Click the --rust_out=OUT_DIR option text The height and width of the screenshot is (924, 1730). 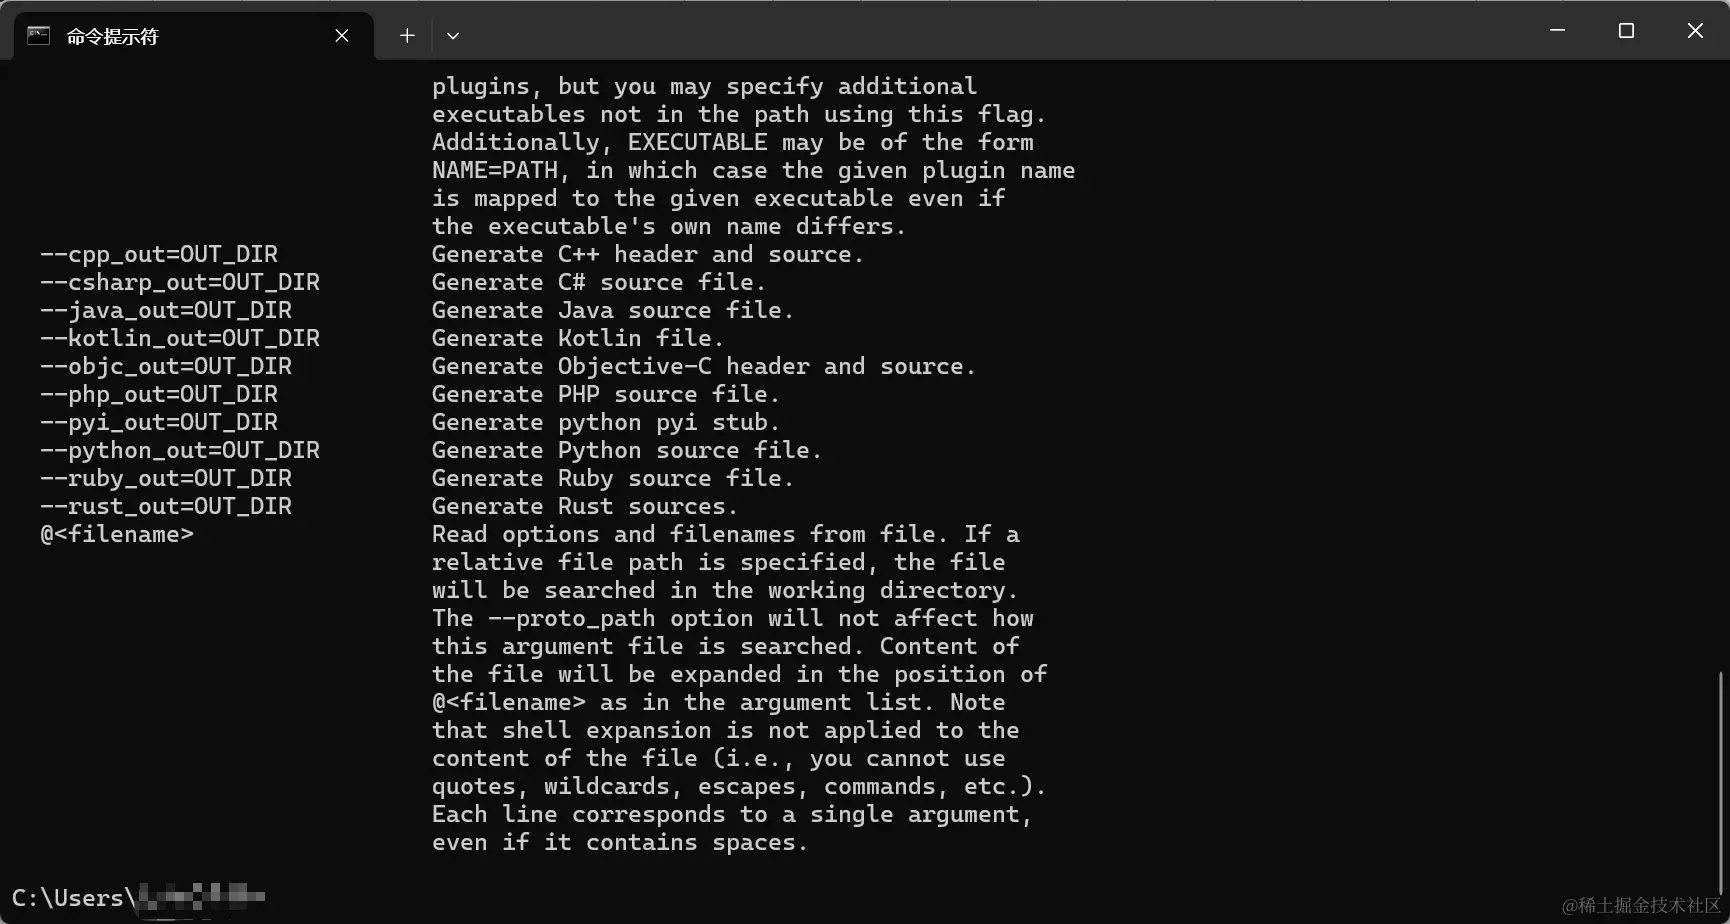coord(166,506)
